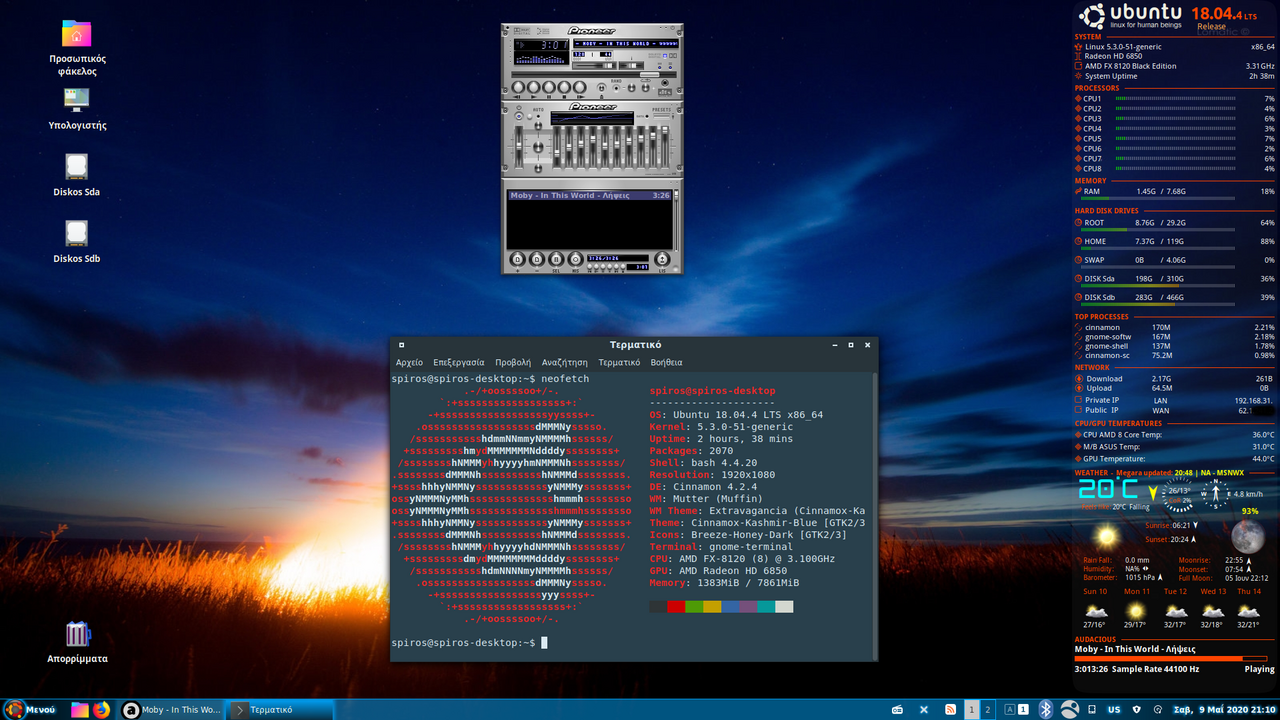1280x720 pixels.
Task: Switch to the Τερματικό taskbar window
Action: coord(280,710)
